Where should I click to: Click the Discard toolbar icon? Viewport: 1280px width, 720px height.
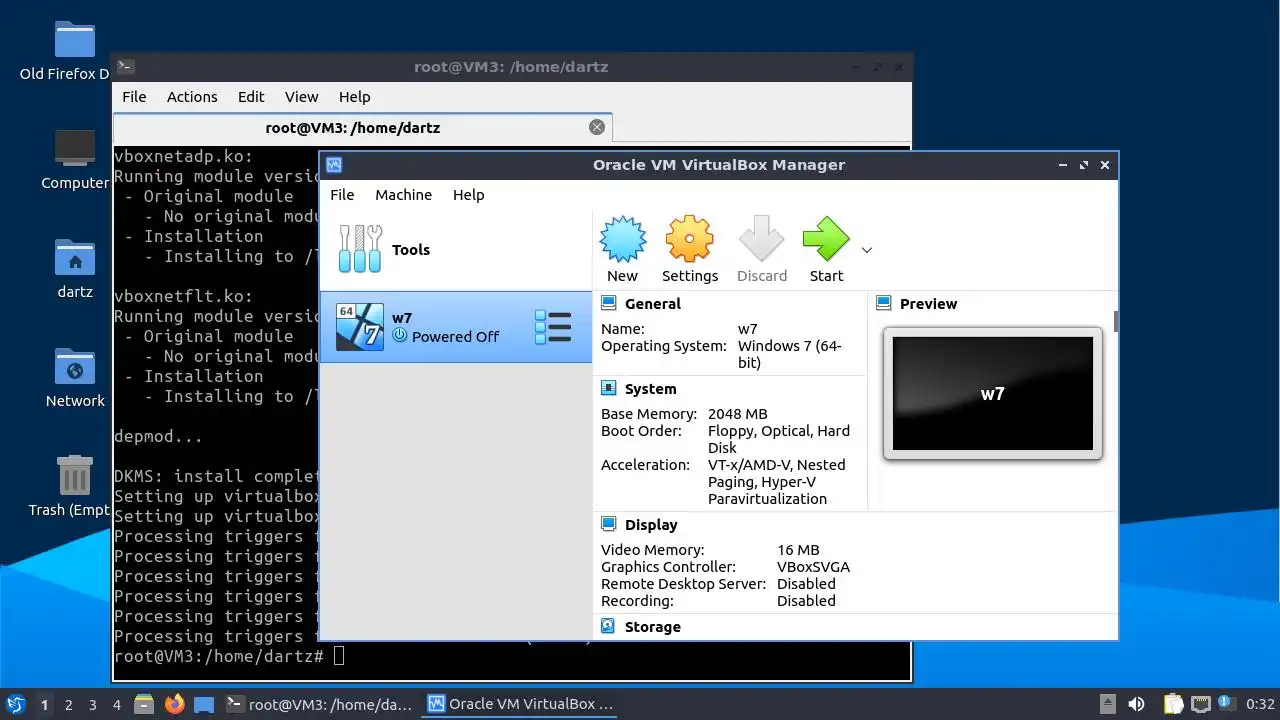pyautogui.click(x=762, y=250)
